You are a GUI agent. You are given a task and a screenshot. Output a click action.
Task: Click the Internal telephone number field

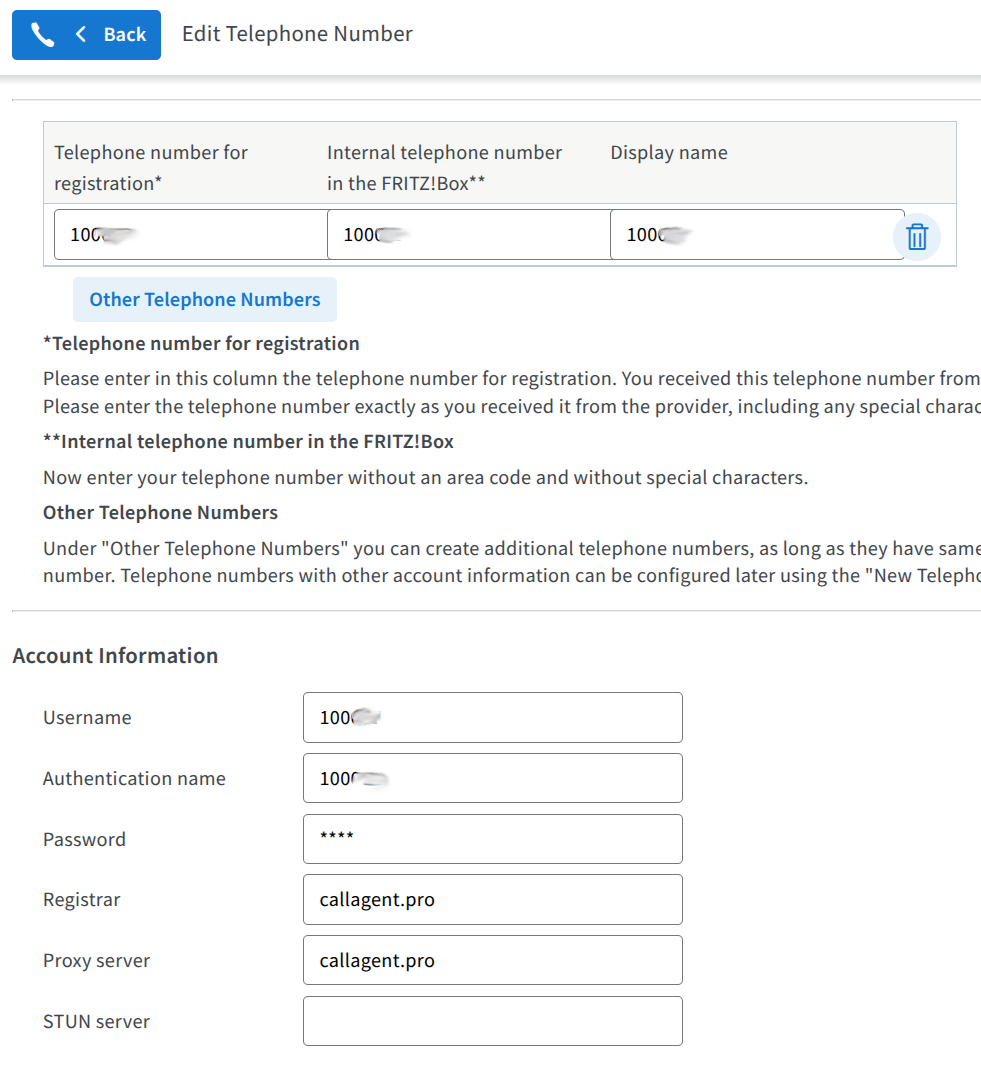pos(468,233)
